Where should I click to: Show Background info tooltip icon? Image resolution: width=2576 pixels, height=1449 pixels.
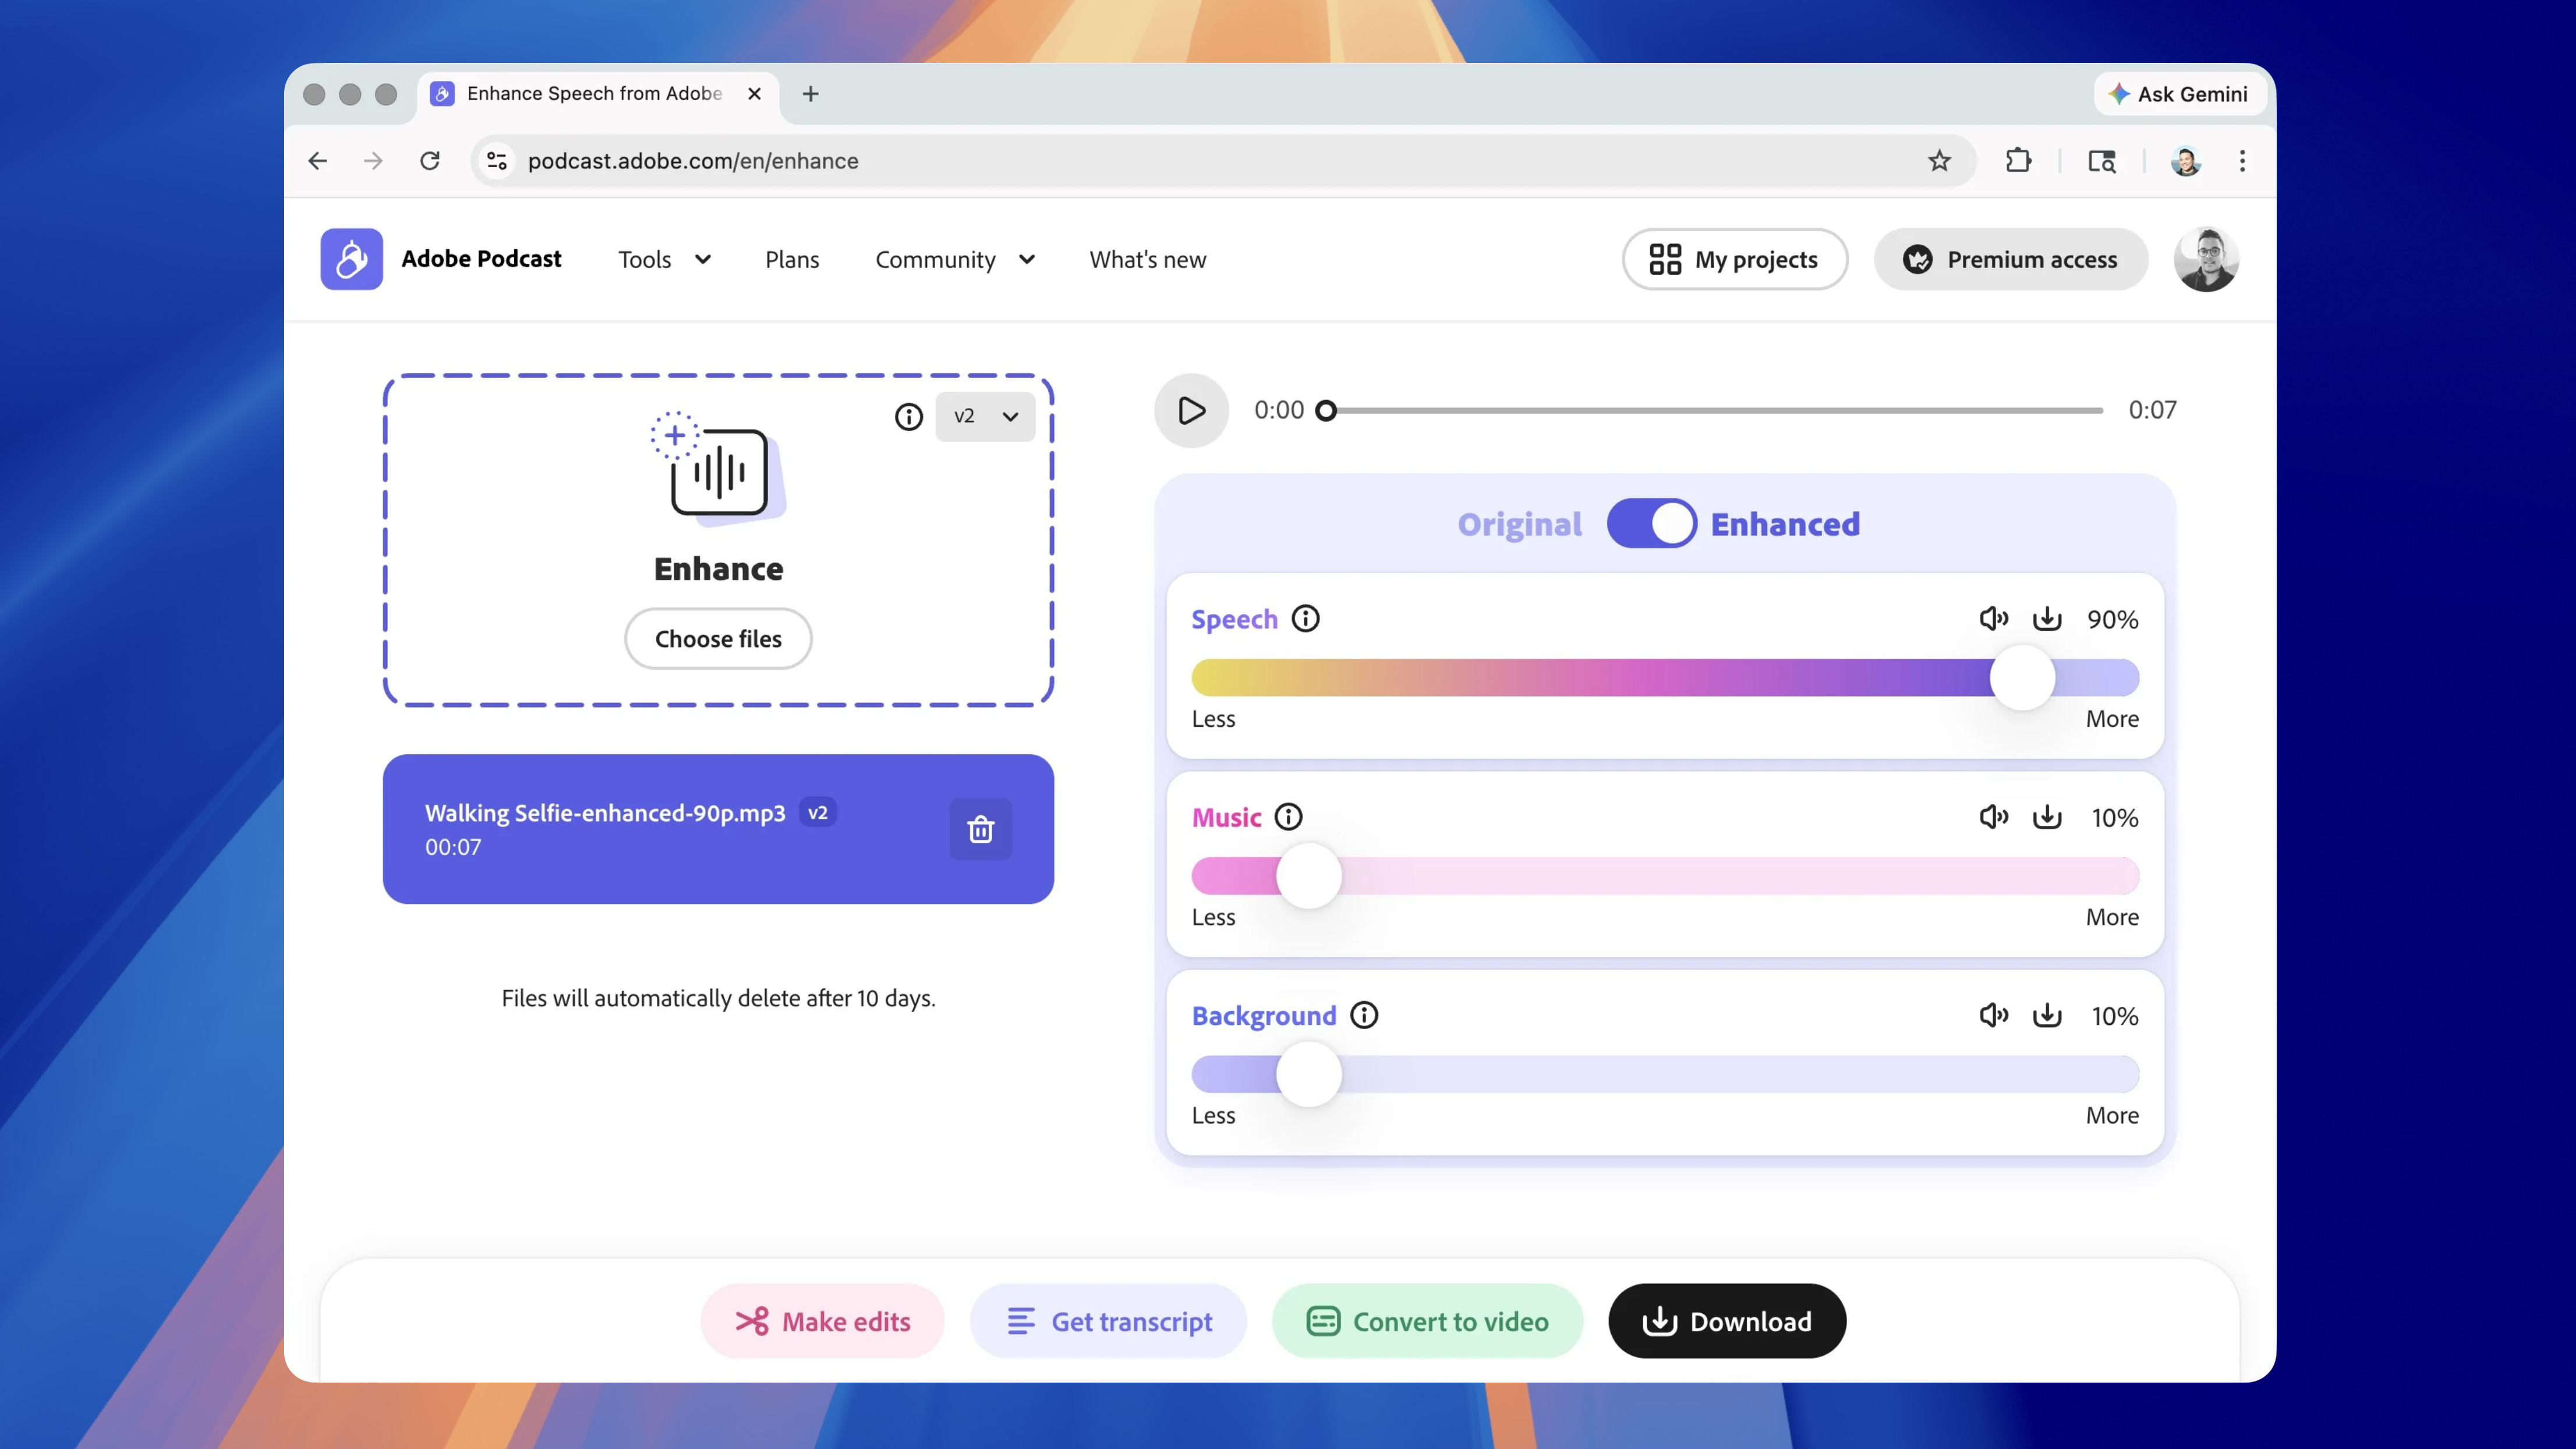coord(1364,1015)
